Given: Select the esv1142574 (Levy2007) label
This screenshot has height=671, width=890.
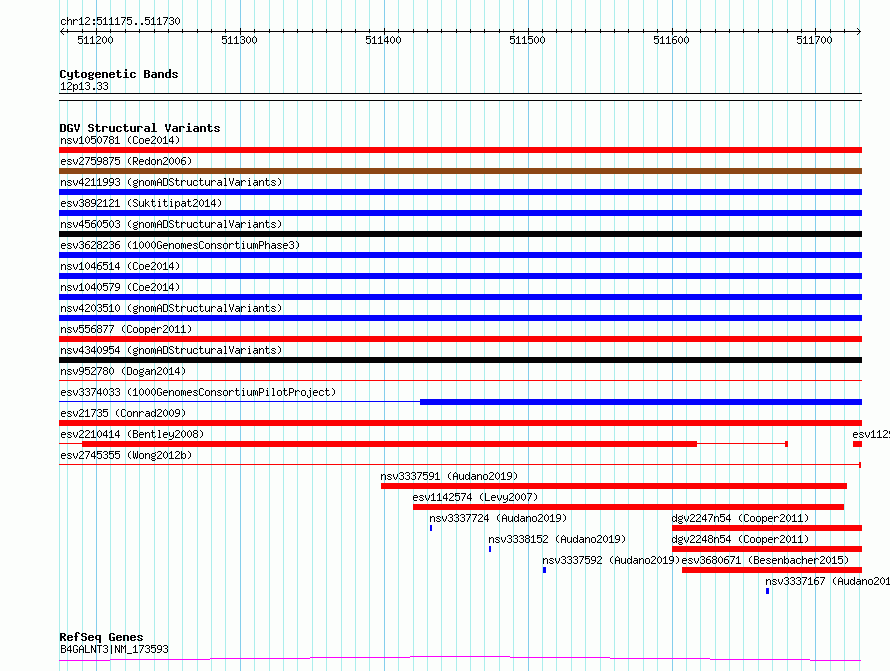Looking at the screenshot, I should click(x=475, y=497).
